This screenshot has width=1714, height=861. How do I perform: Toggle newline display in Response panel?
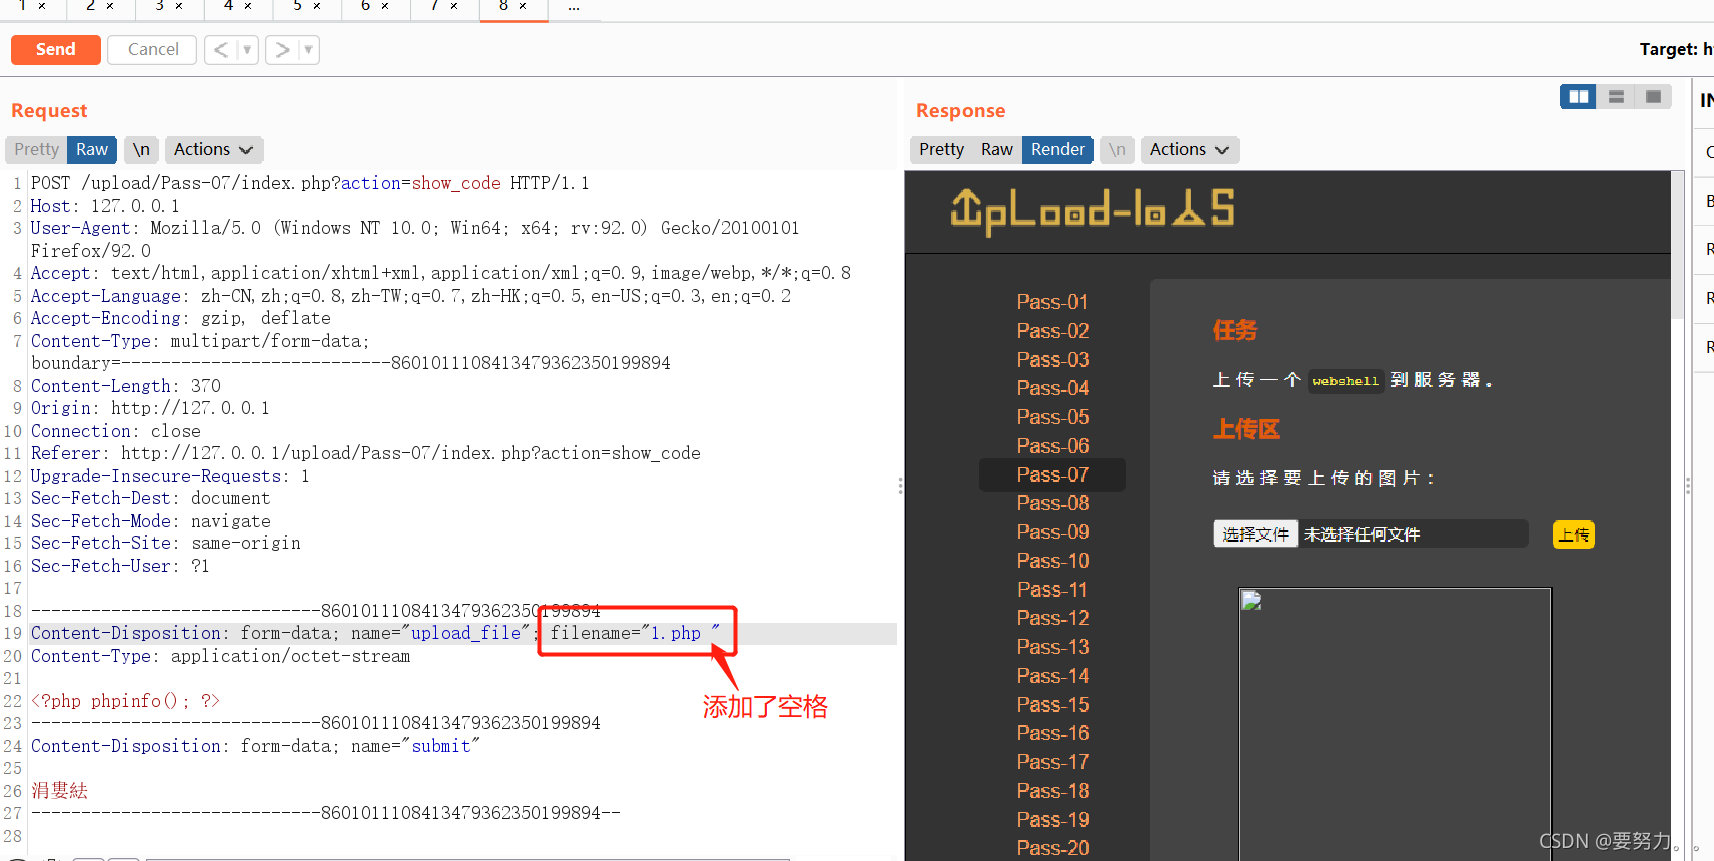1117,149
